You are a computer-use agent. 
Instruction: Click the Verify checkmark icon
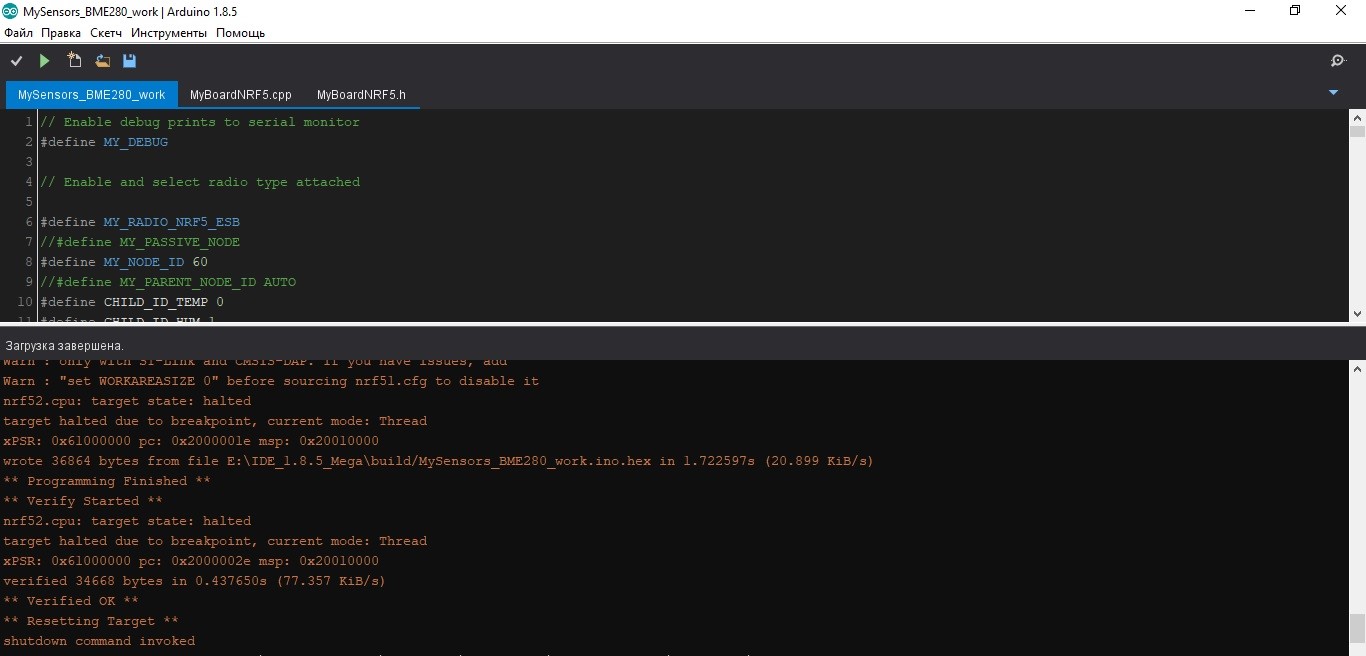[x=16, y=61]
